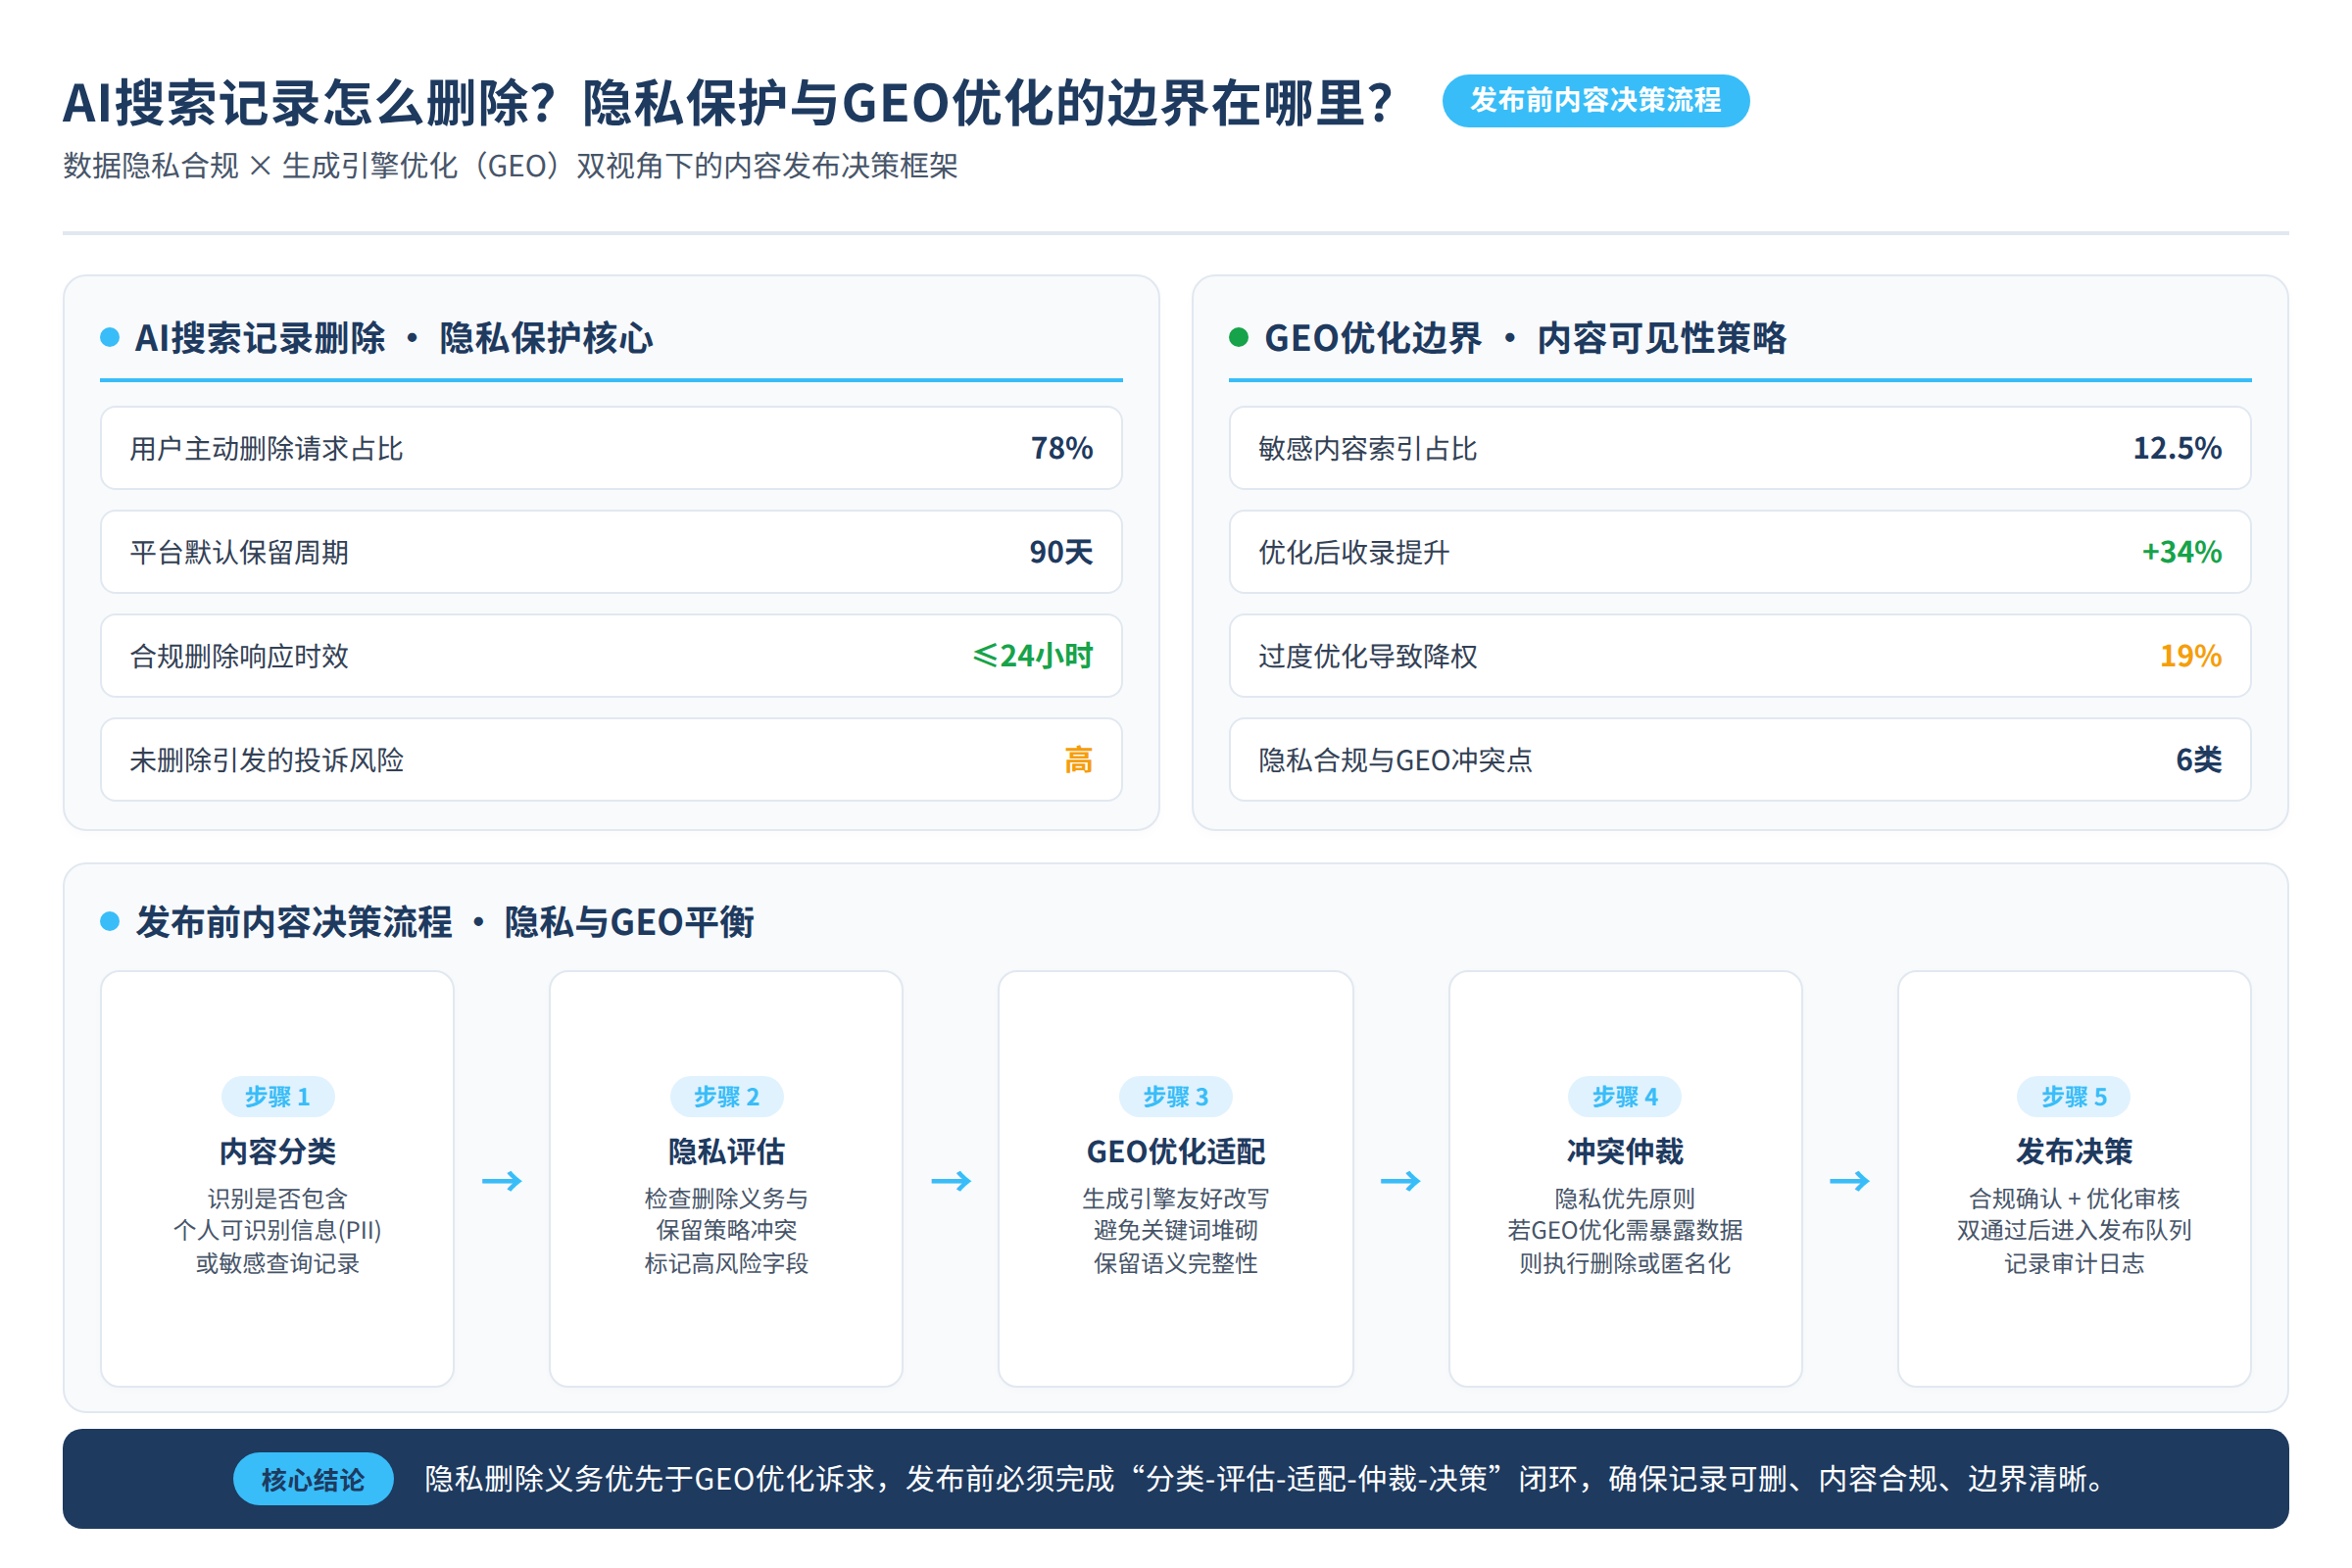Image resolution: width=2352 pixels, height=1568 pixels.
Task: Select the row 未删除引发的投诉风险
Action: click(611, 760)
